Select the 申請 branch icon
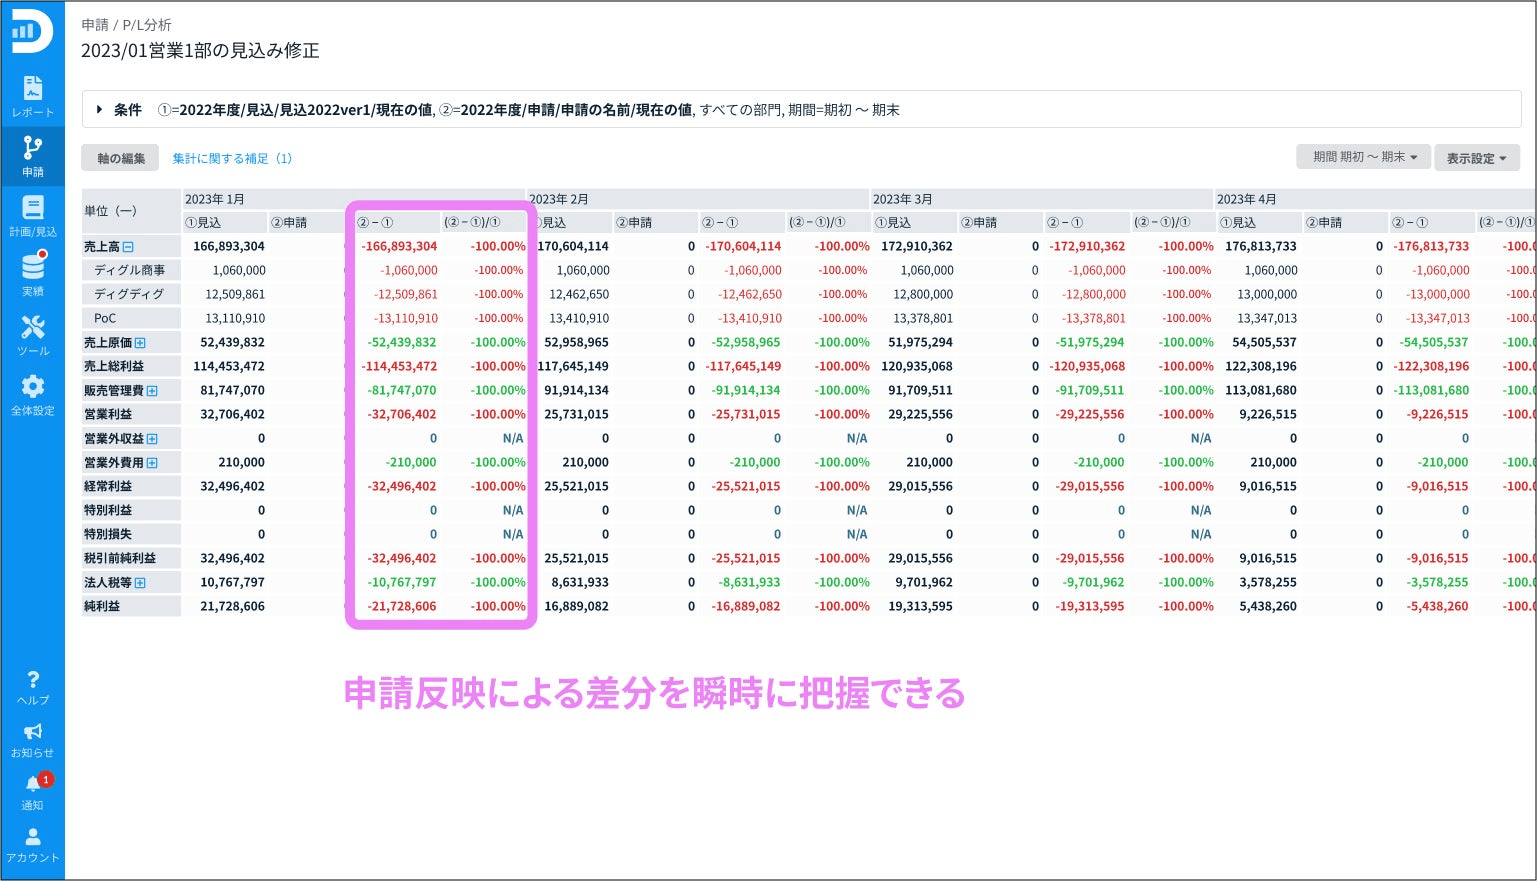This screenshot has height=881, width=1537. click(33, 154)
